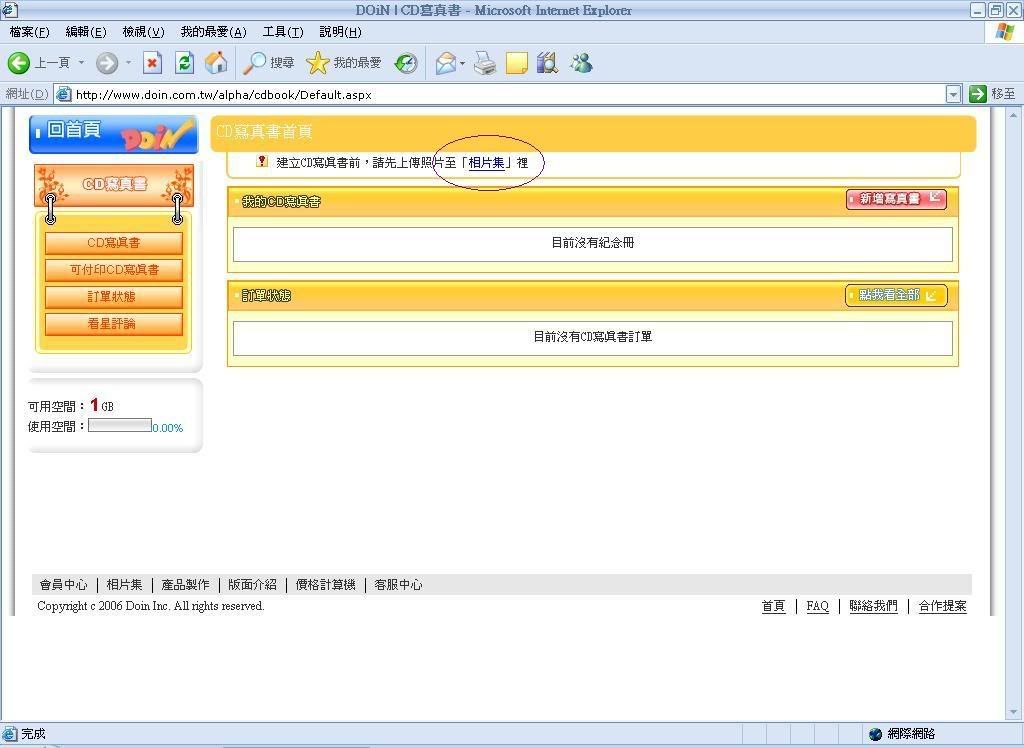Image resolution: width=1024 pixels, height=748 pixels.
Task: Select 可付印CD寫真書 in the sidebar
Action: [114, 270]
